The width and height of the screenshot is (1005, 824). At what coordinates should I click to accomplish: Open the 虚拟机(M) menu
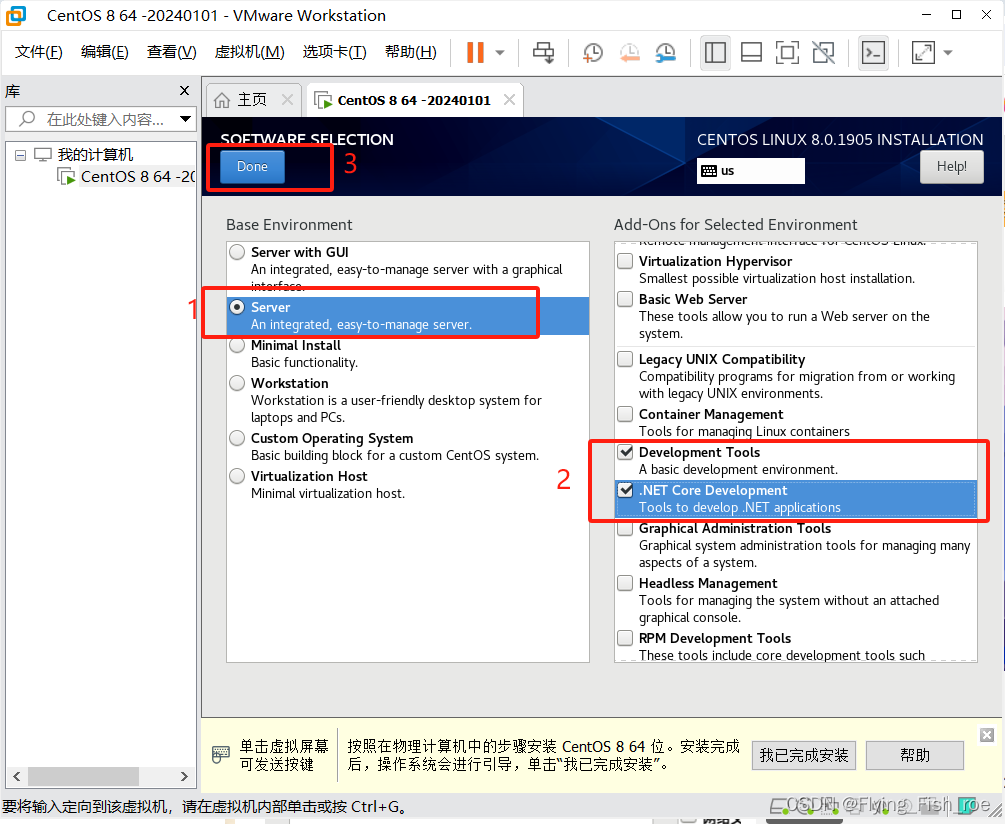(x=249, y=51)
